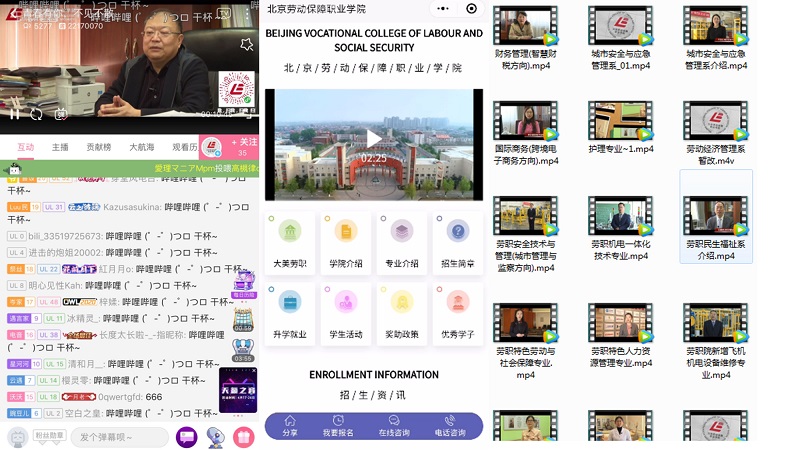Click the purple chat bubble icon

pyautogui.click(x=187, y=437)
